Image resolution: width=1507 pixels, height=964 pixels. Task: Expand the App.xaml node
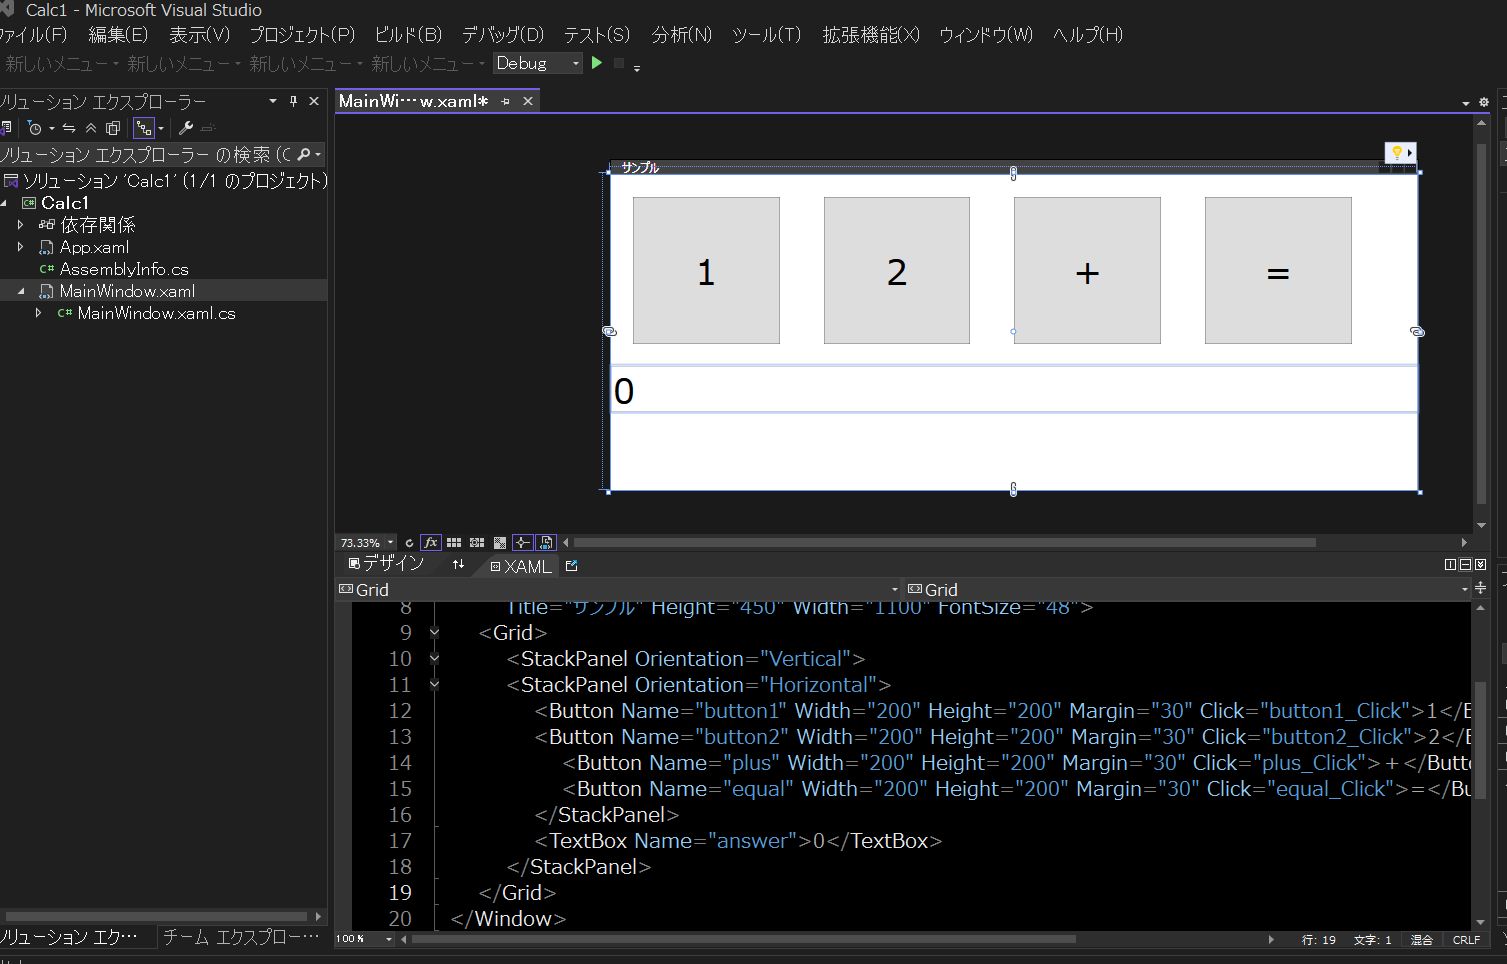pos(21,247)
